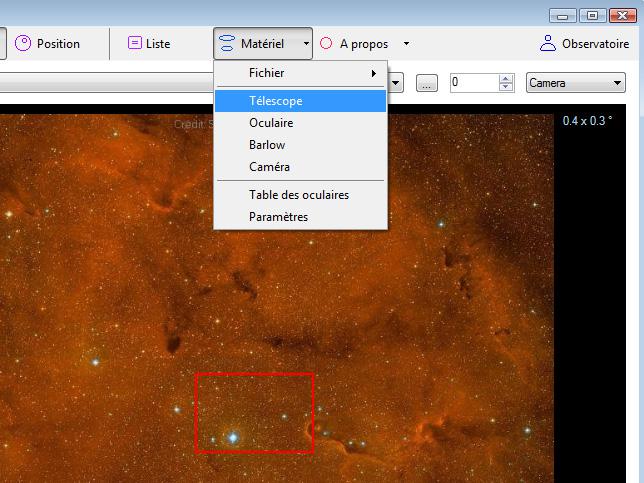
Task: Open the Fichier submenu
Action: point(301,73)
